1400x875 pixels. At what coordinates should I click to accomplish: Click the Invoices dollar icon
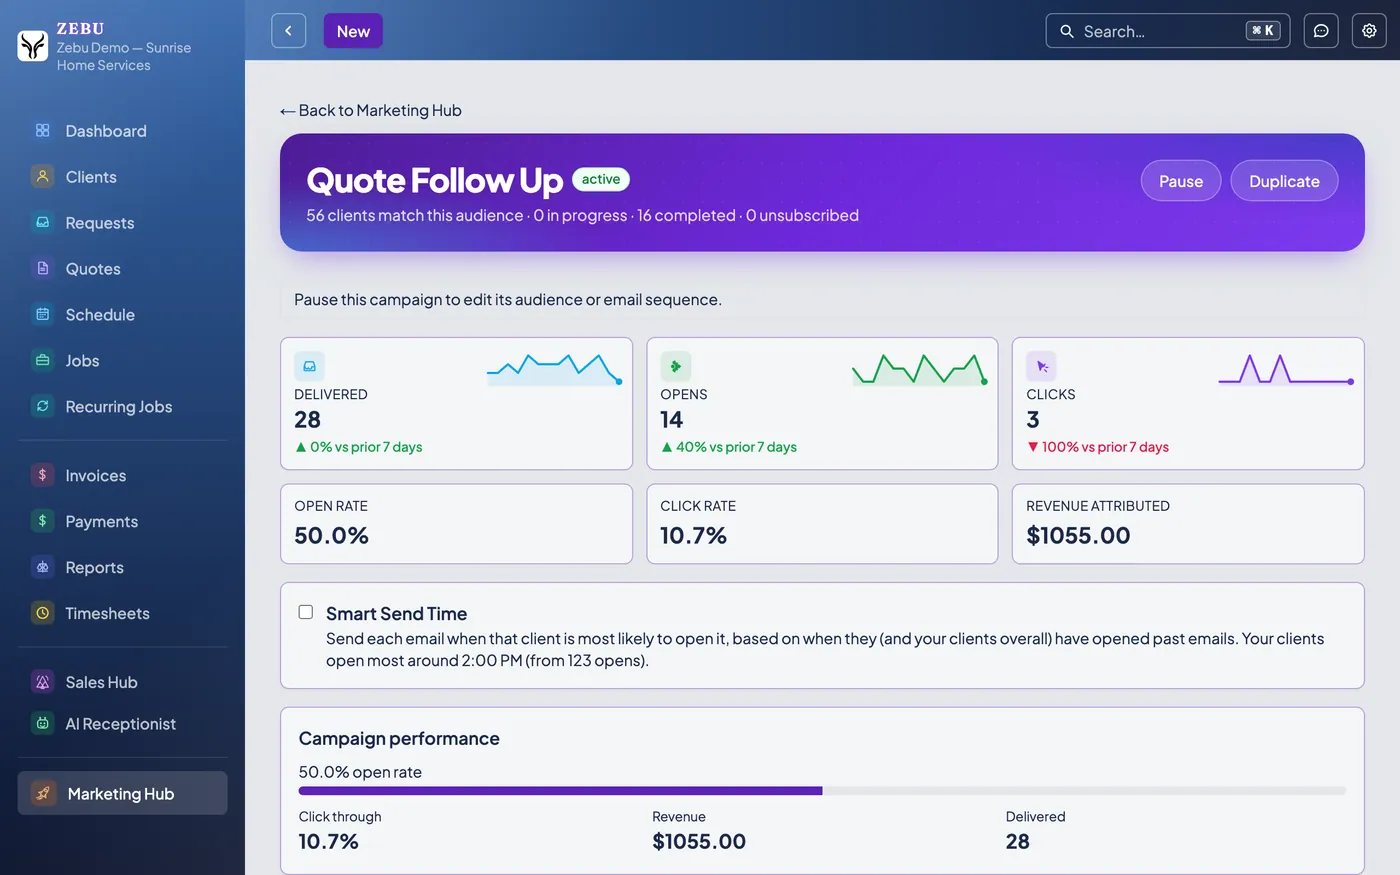(42, 476)
